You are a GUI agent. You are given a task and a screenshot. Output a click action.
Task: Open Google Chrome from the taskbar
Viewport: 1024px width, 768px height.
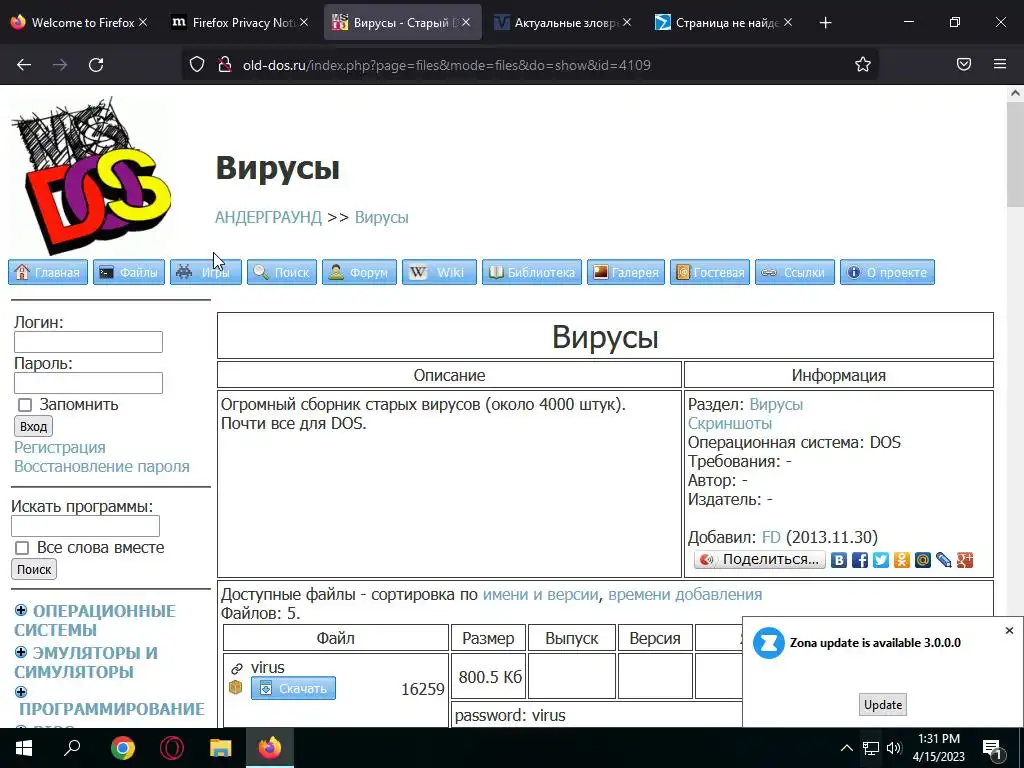point(122,748)
